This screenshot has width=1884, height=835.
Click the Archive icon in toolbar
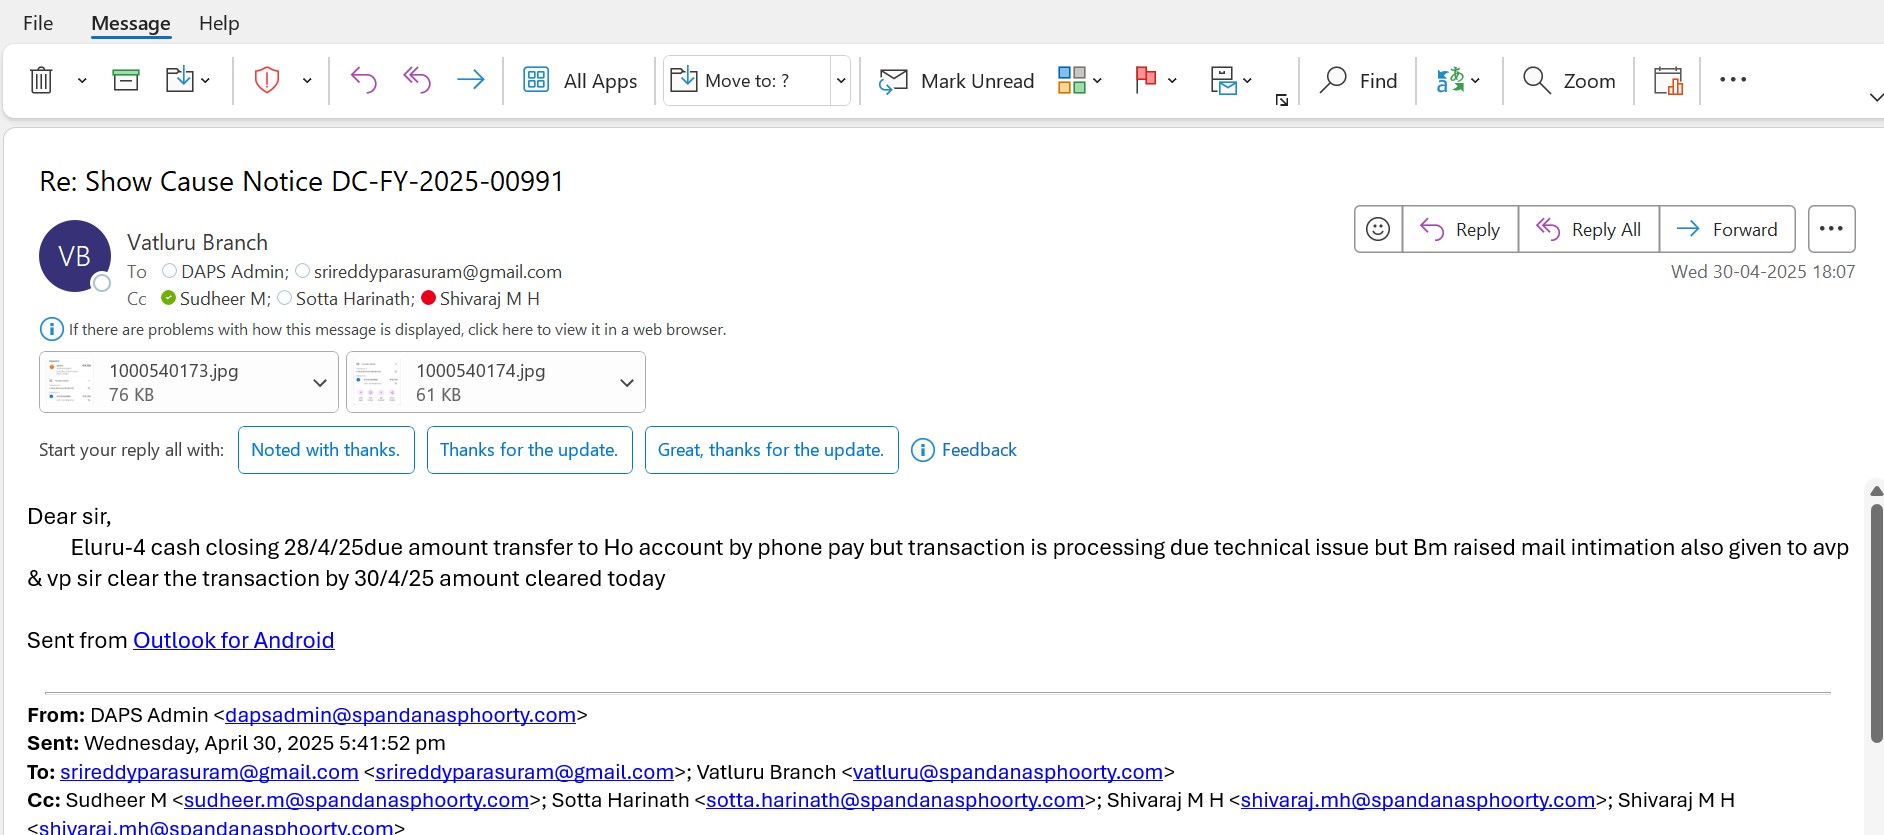tap(126, 80)
